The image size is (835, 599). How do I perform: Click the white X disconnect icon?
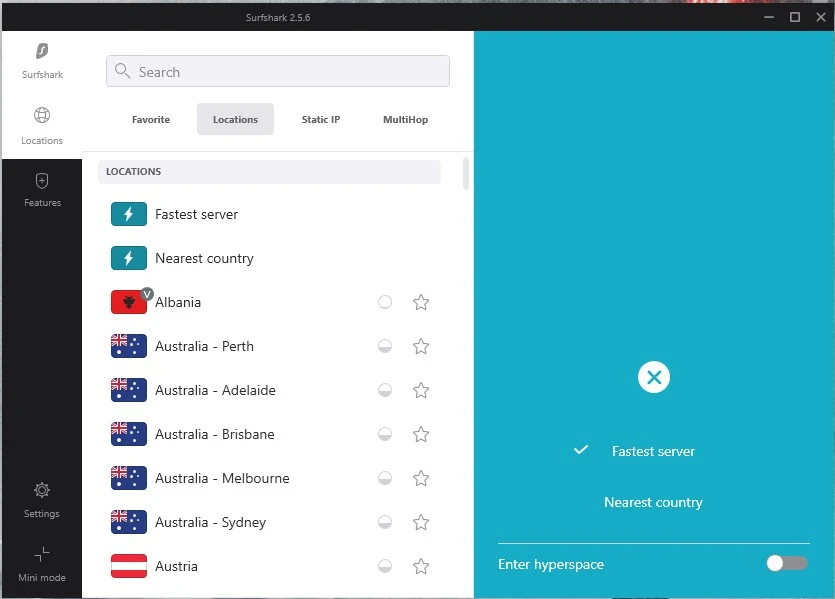pos(653,377)
